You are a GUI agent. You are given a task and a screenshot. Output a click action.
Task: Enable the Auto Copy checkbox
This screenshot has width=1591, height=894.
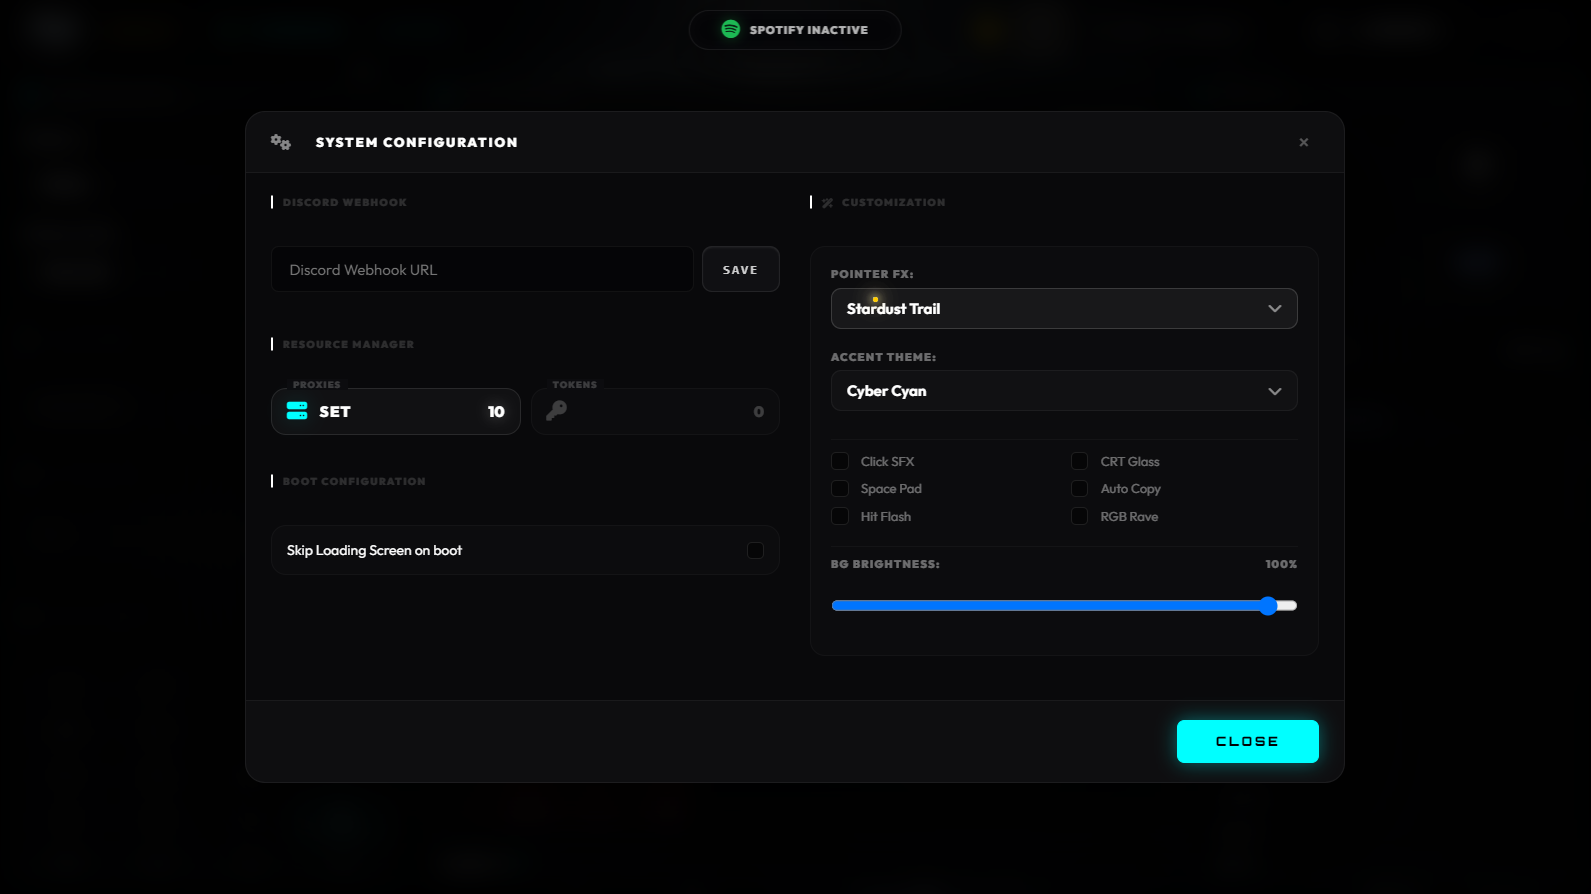pyautogui.click(x=1079, y=488)
